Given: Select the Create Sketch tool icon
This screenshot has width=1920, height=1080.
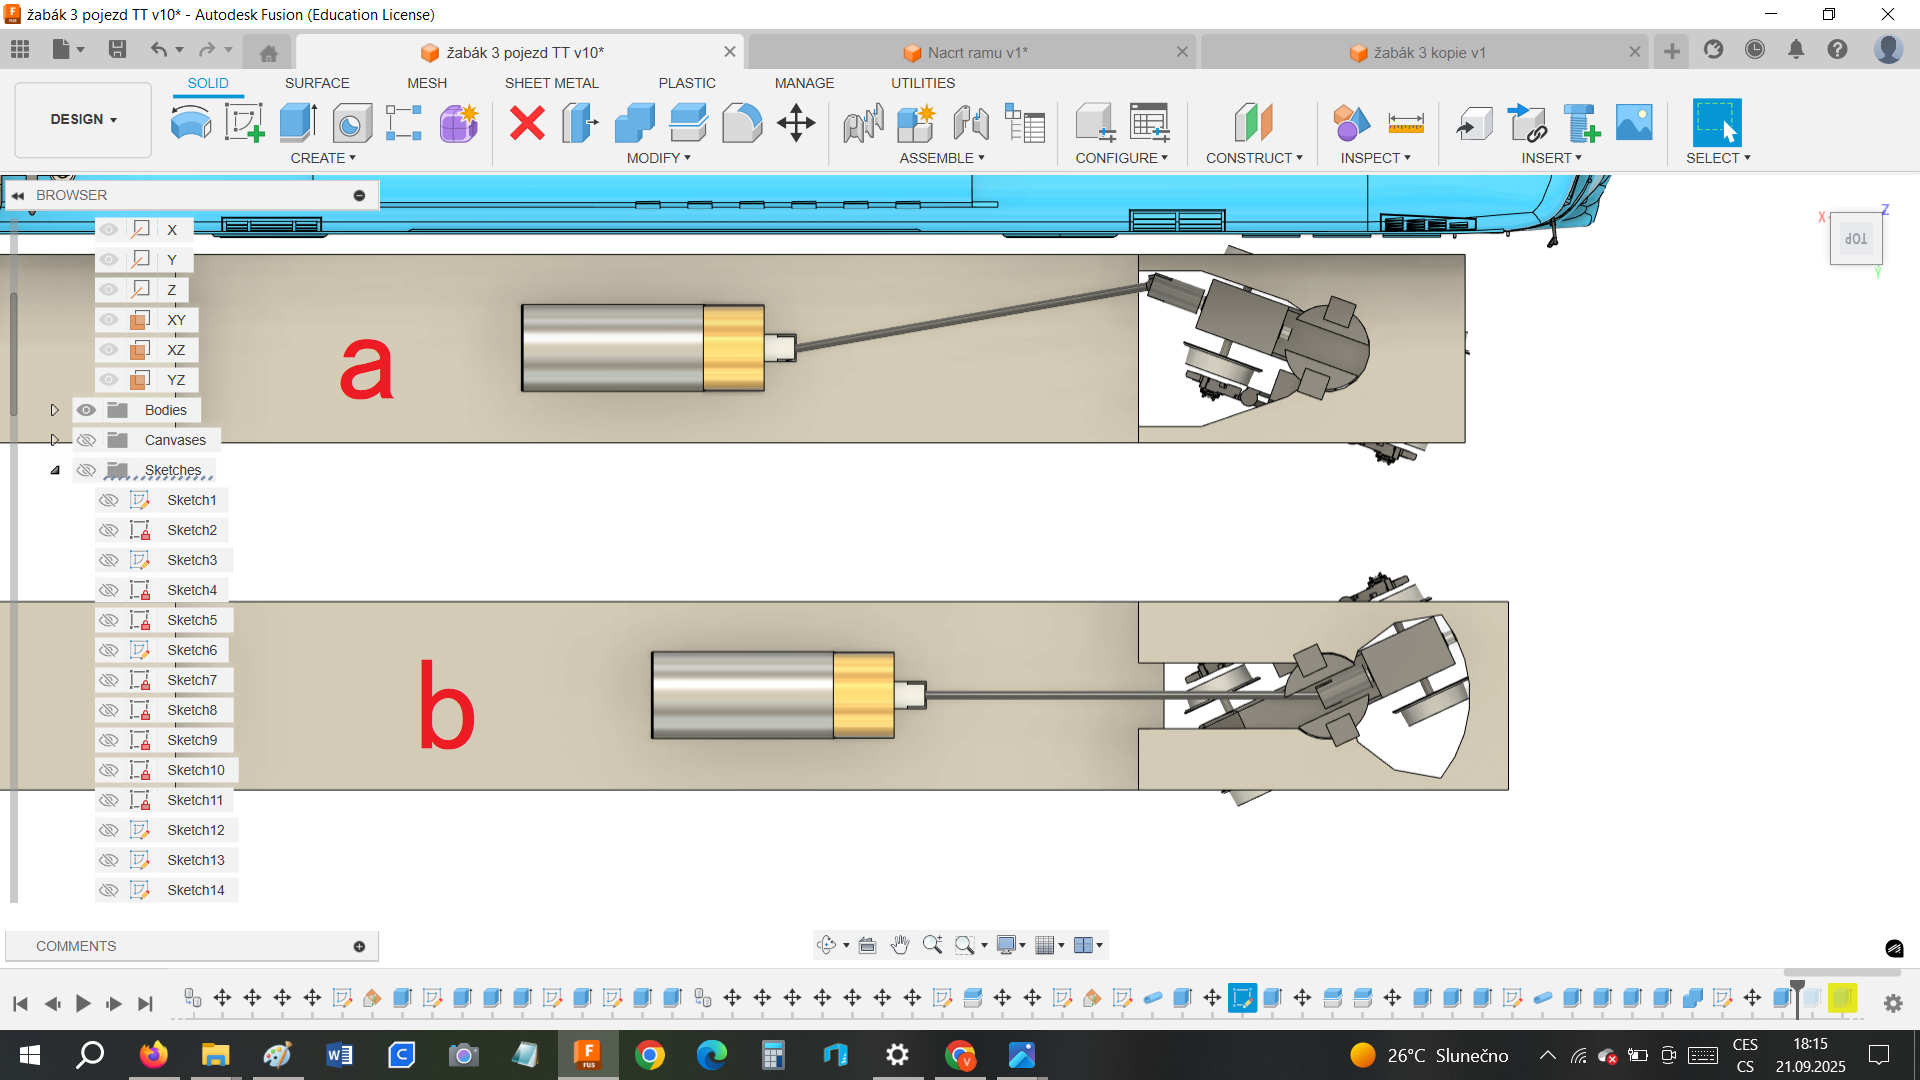Looking at the screenshot, I should [x=244, y=123].
